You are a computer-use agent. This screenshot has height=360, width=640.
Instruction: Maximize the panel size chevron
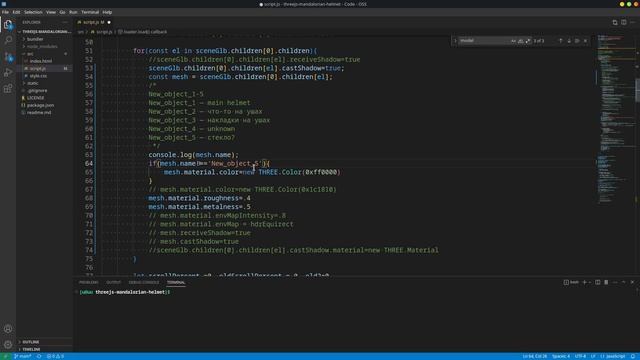(624, 282)
